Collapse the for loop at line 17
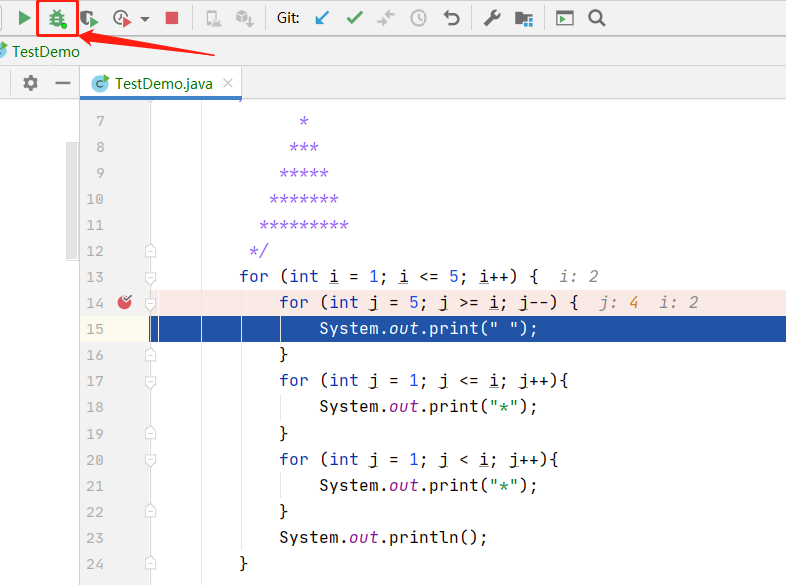This screenshot has height=585, width=786. pyautogui.click(x=150, y=382)
